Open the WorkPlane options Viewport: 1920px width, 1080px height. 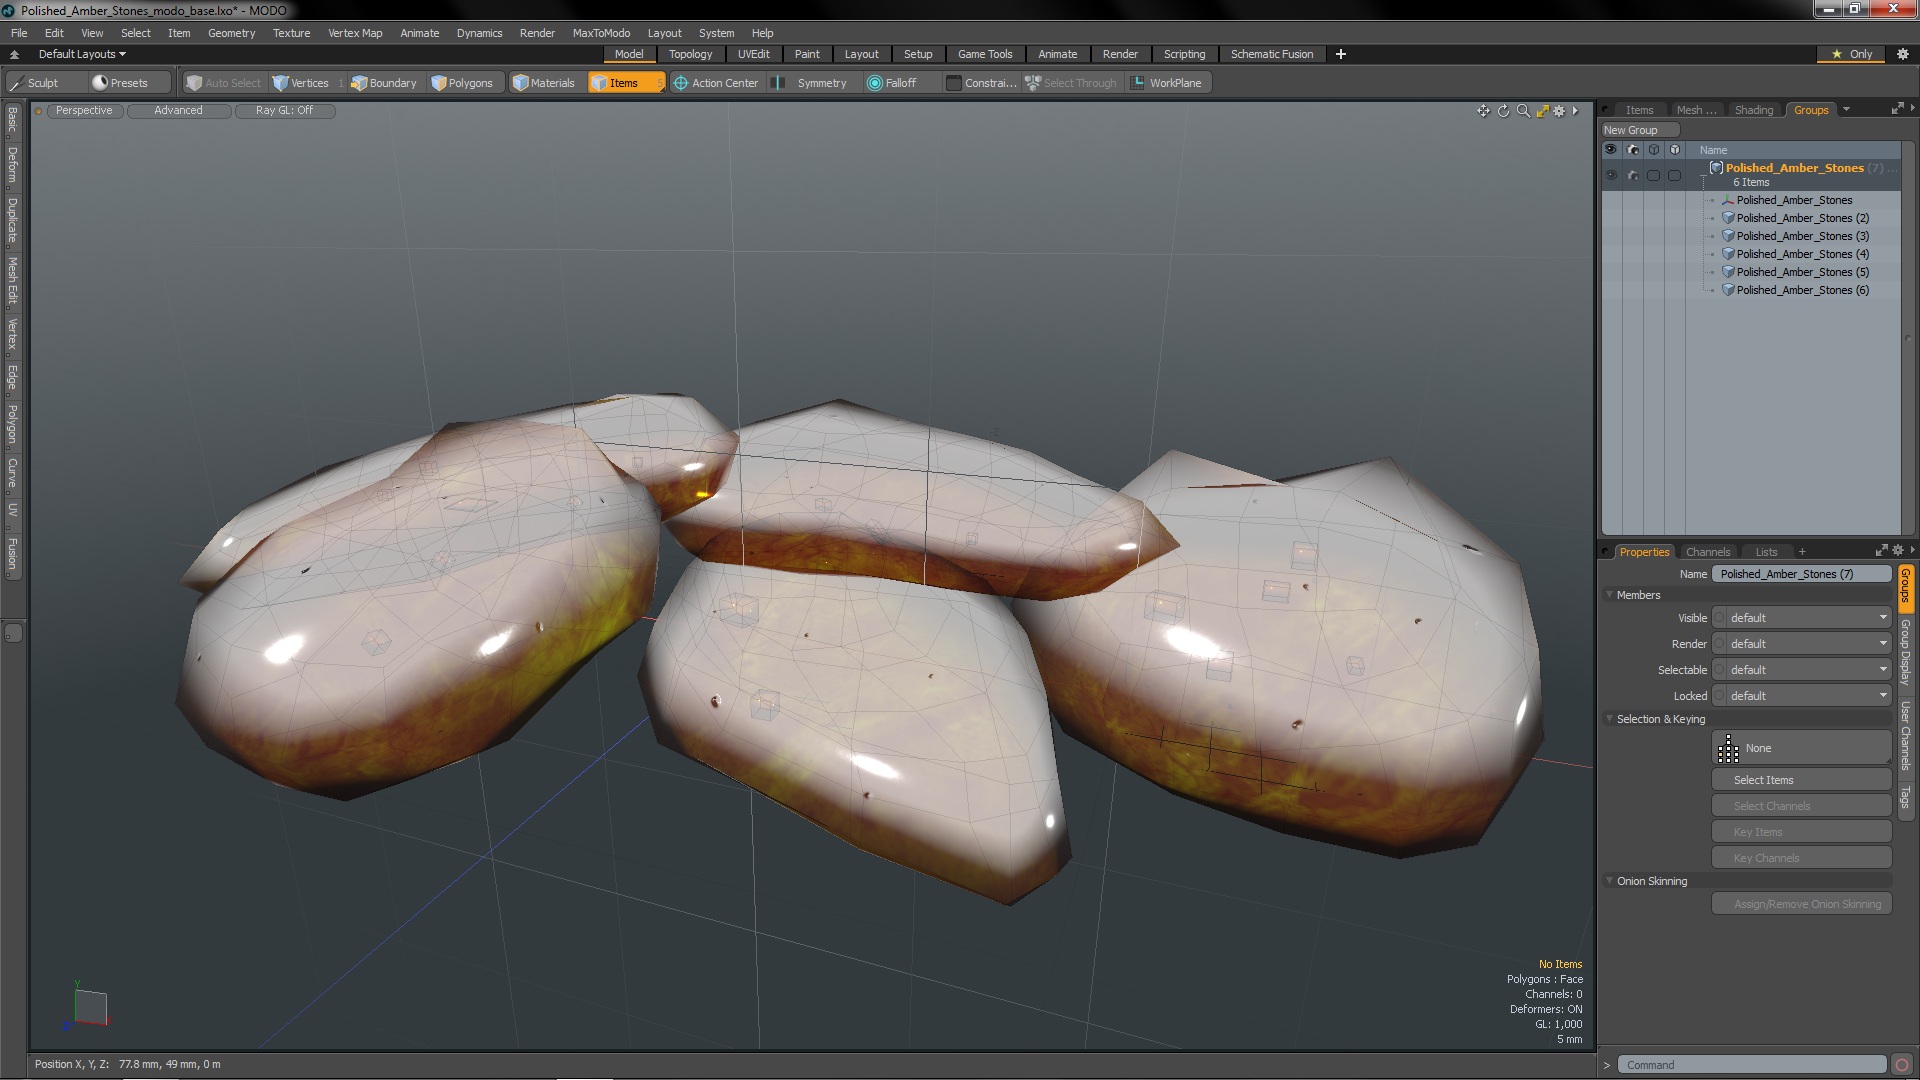(x=1167, y=83)
